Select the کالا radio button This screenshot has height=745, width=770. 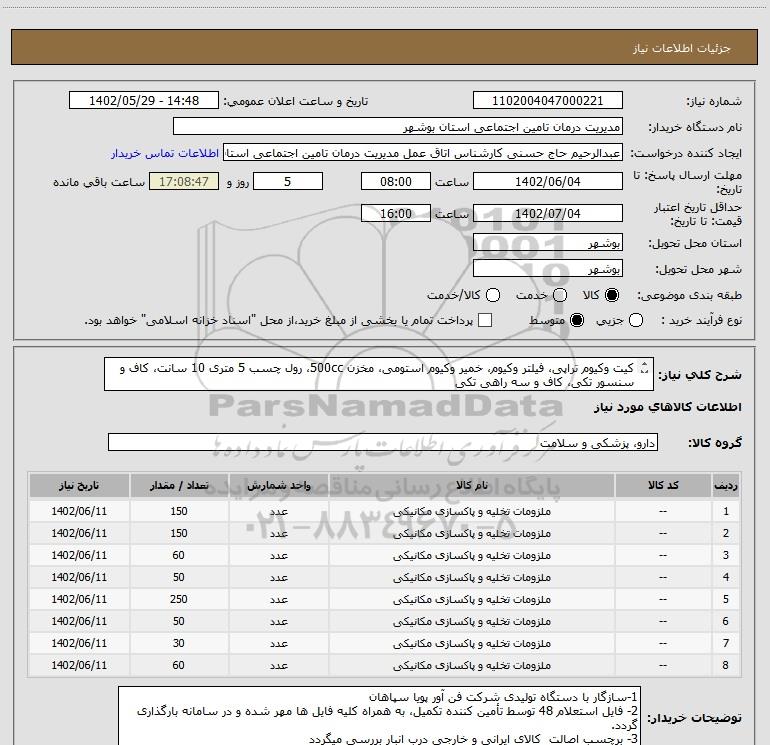click(612, 295)
